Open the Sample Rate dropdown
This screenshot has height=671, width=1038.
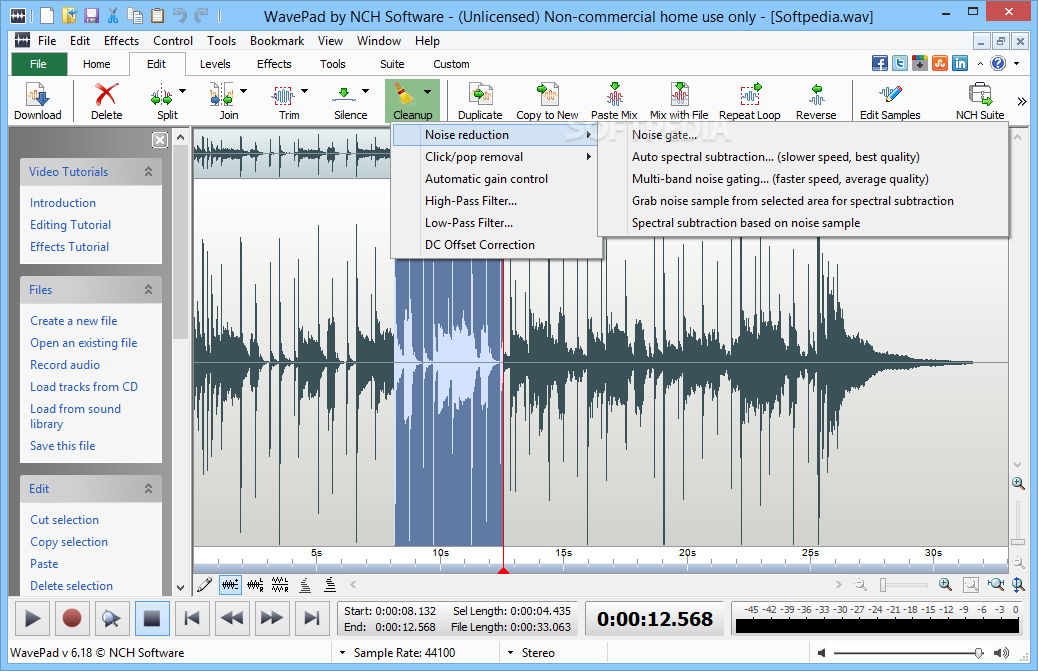point(342,652)
